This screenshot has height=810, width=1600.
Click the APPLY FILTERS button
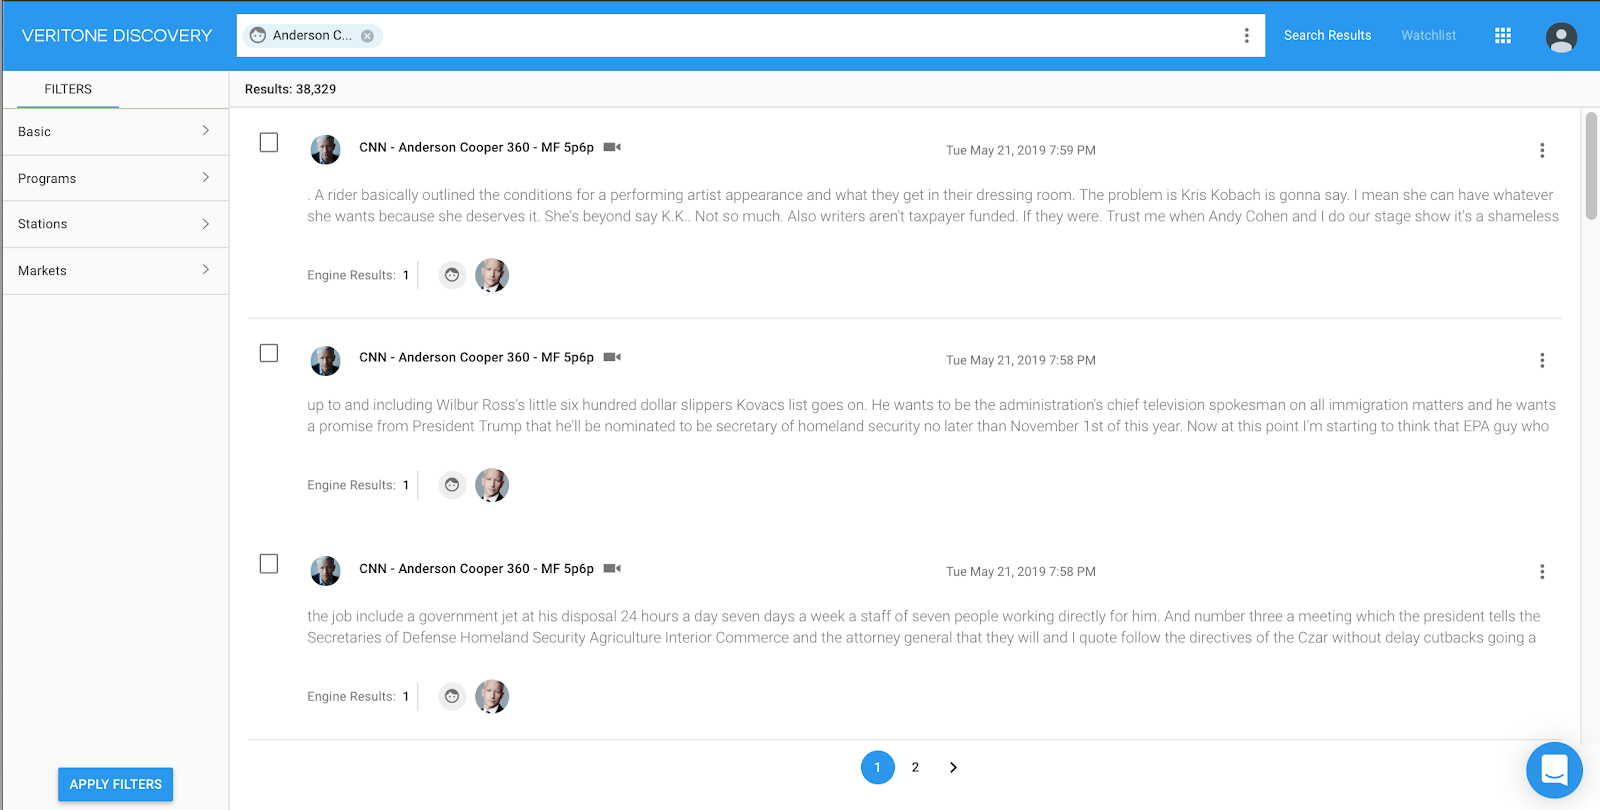[x=115, y=784]
